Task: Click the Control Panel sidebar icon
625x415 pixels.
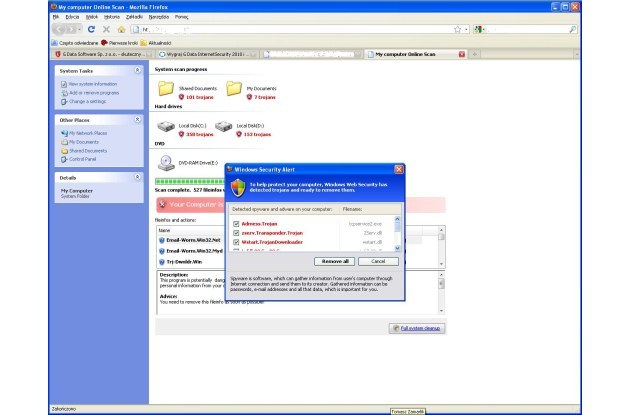Action: tap(64, 159)
